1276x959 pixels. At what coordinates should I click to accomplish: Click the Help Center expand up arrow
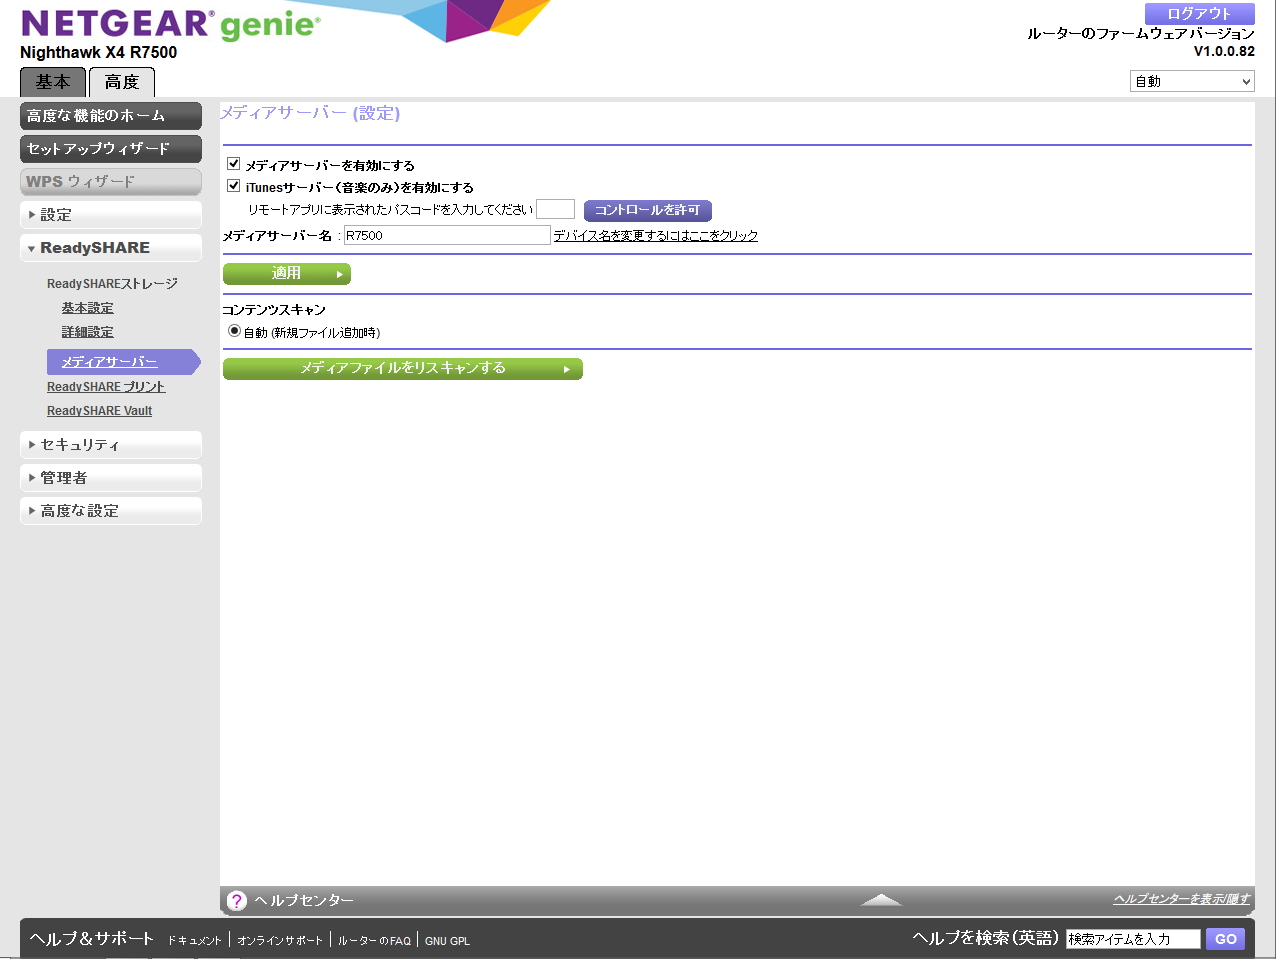[x=880, y=900]
